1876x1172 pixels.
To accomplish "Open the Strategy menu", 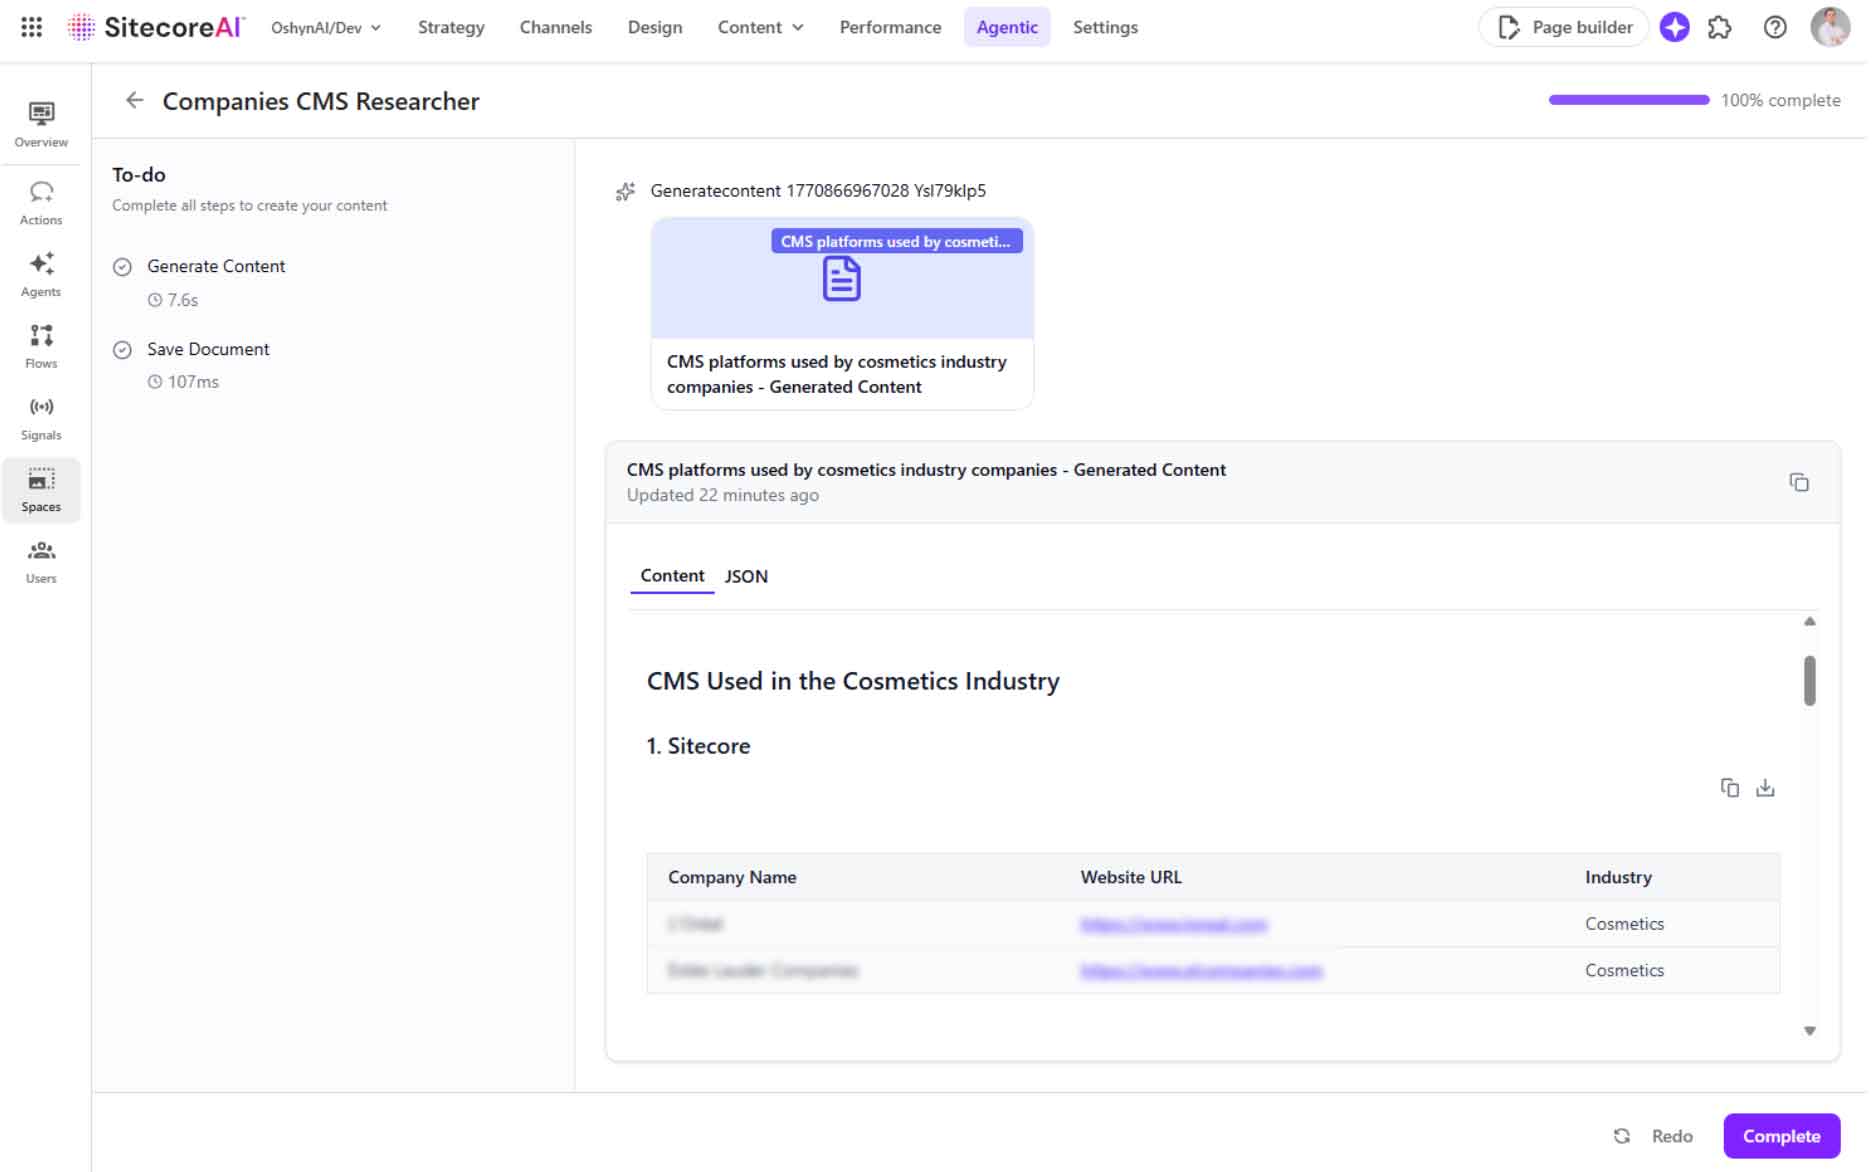I will 451,27.
